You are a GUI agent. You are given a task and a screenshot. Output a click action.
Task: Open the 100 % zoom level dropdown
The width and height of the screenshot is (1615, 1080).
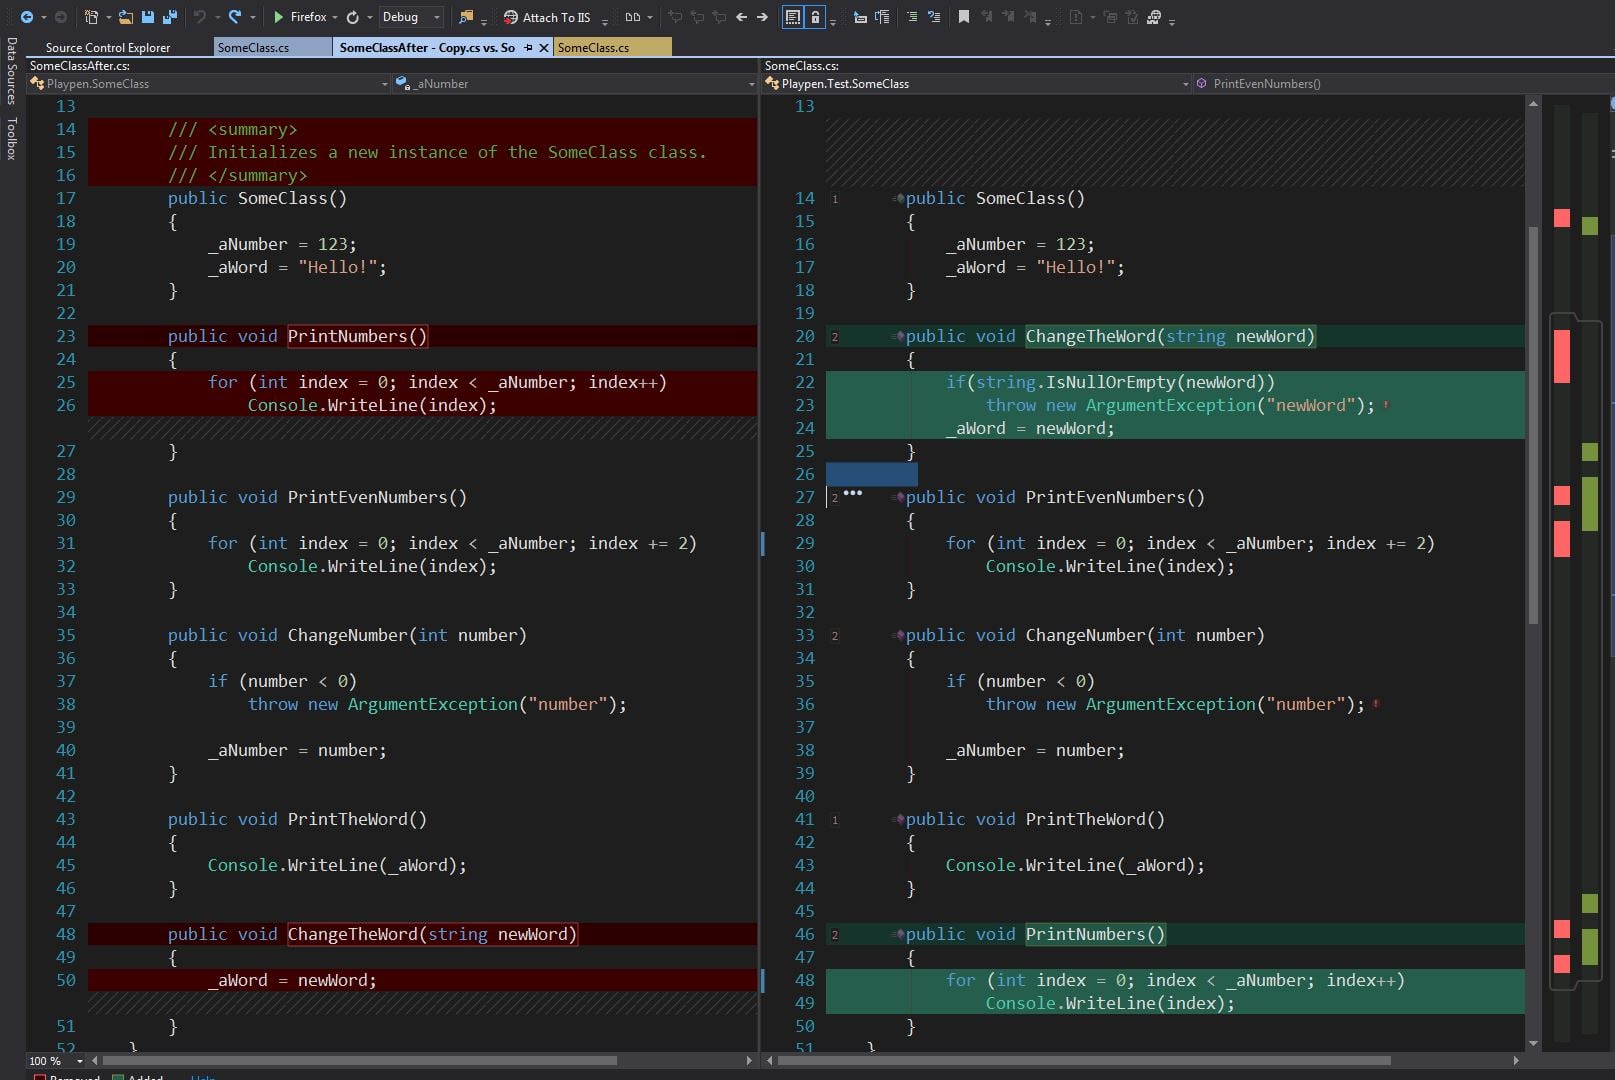point(81,1060)
